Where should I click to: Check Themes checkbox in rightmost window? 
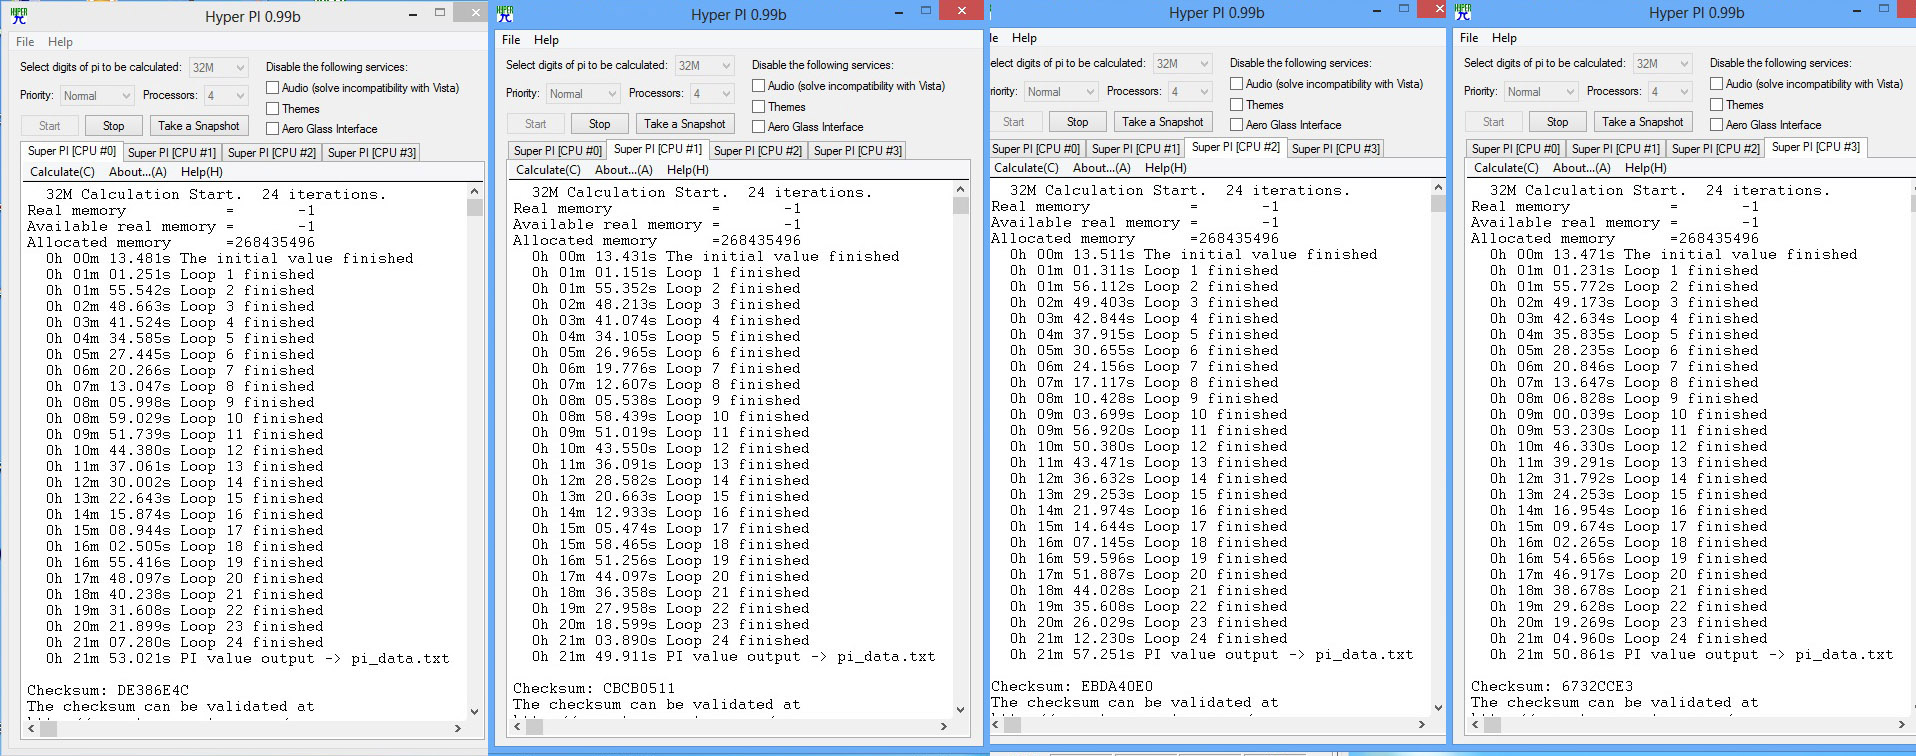click(1716, 105)
